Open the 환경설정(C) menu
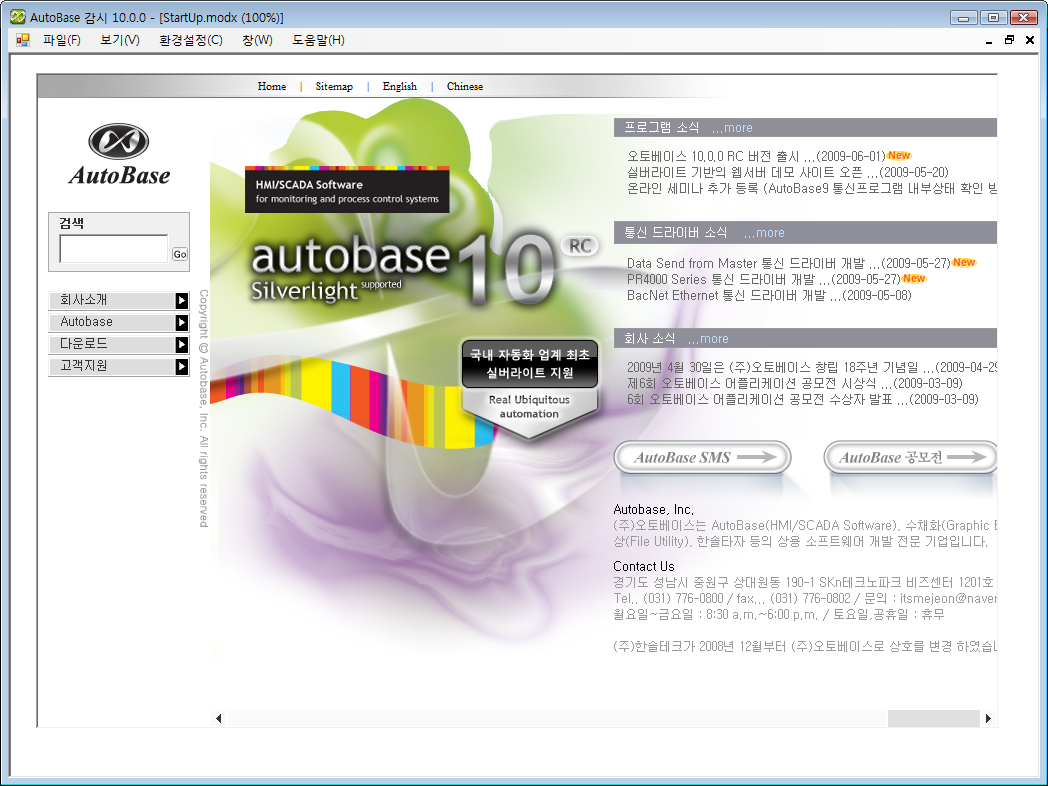This screenshot has width=1048, height=786. click(190, 40)
